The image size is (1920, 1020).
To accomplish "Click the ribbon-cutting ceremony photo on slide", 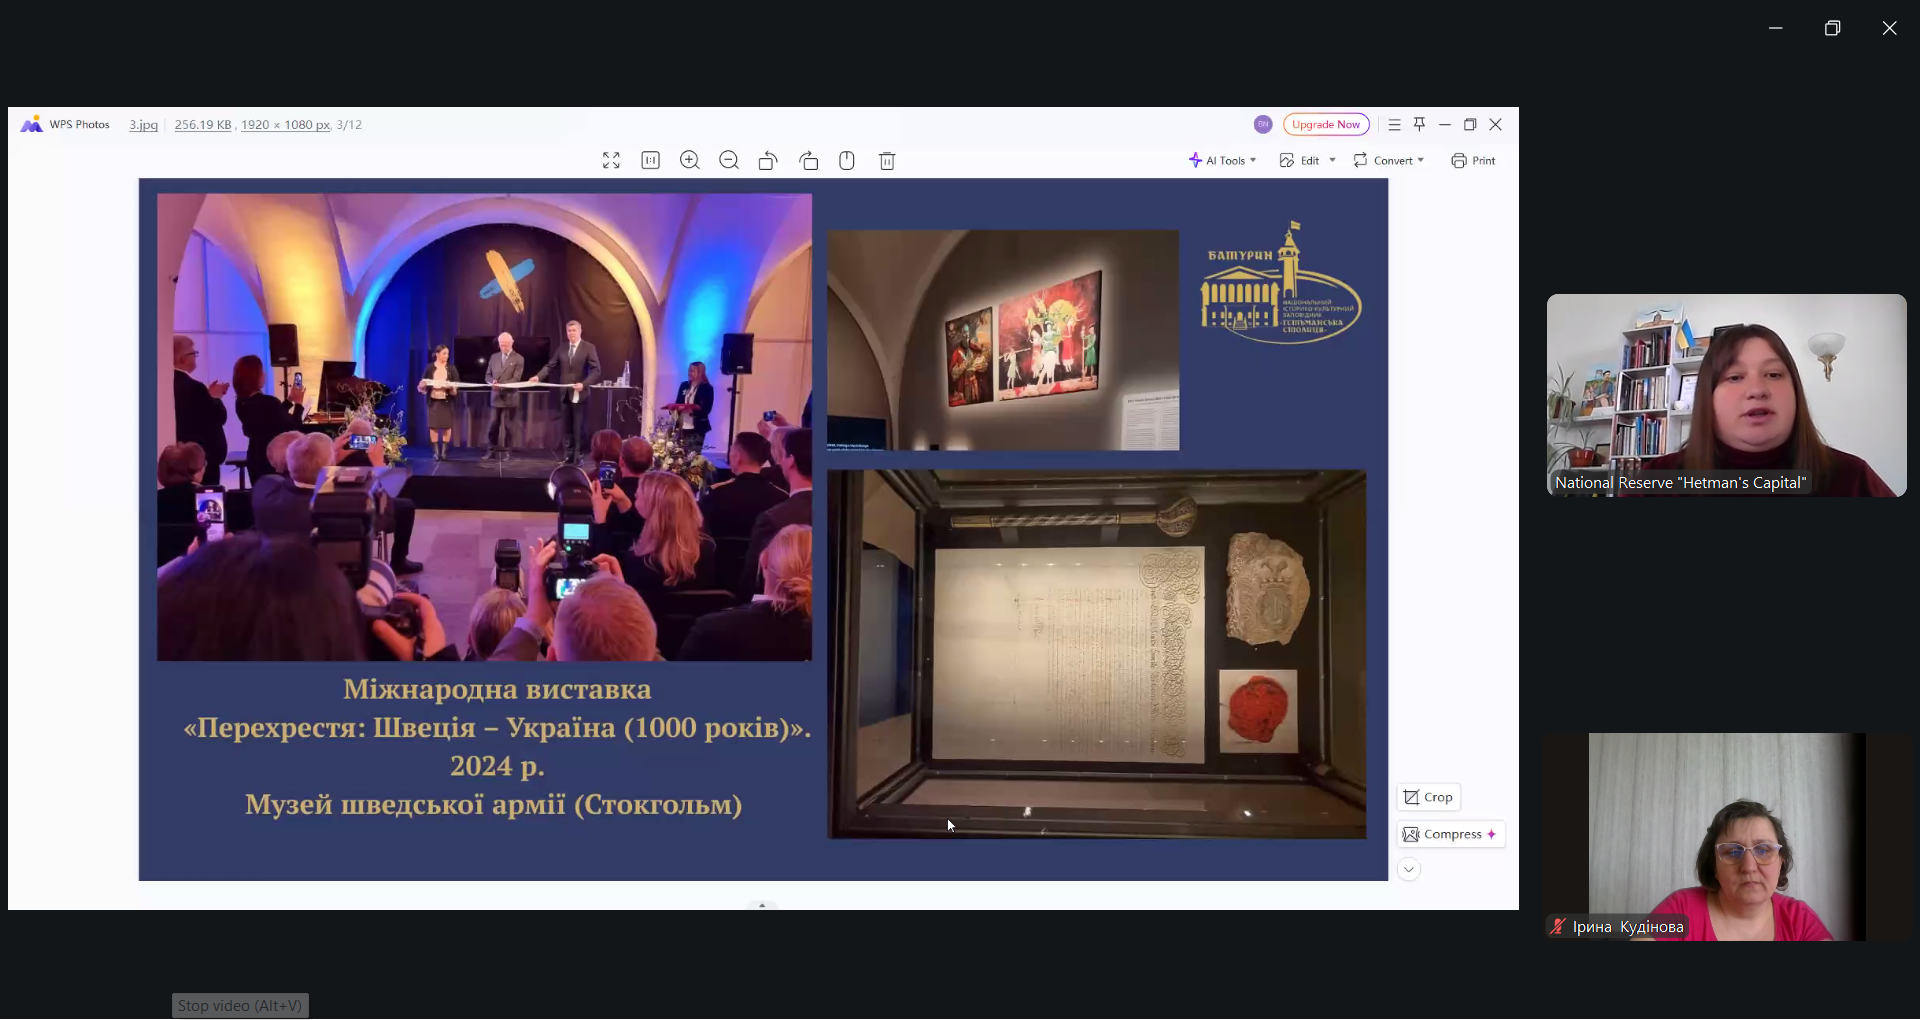I will tap(484, 427).
